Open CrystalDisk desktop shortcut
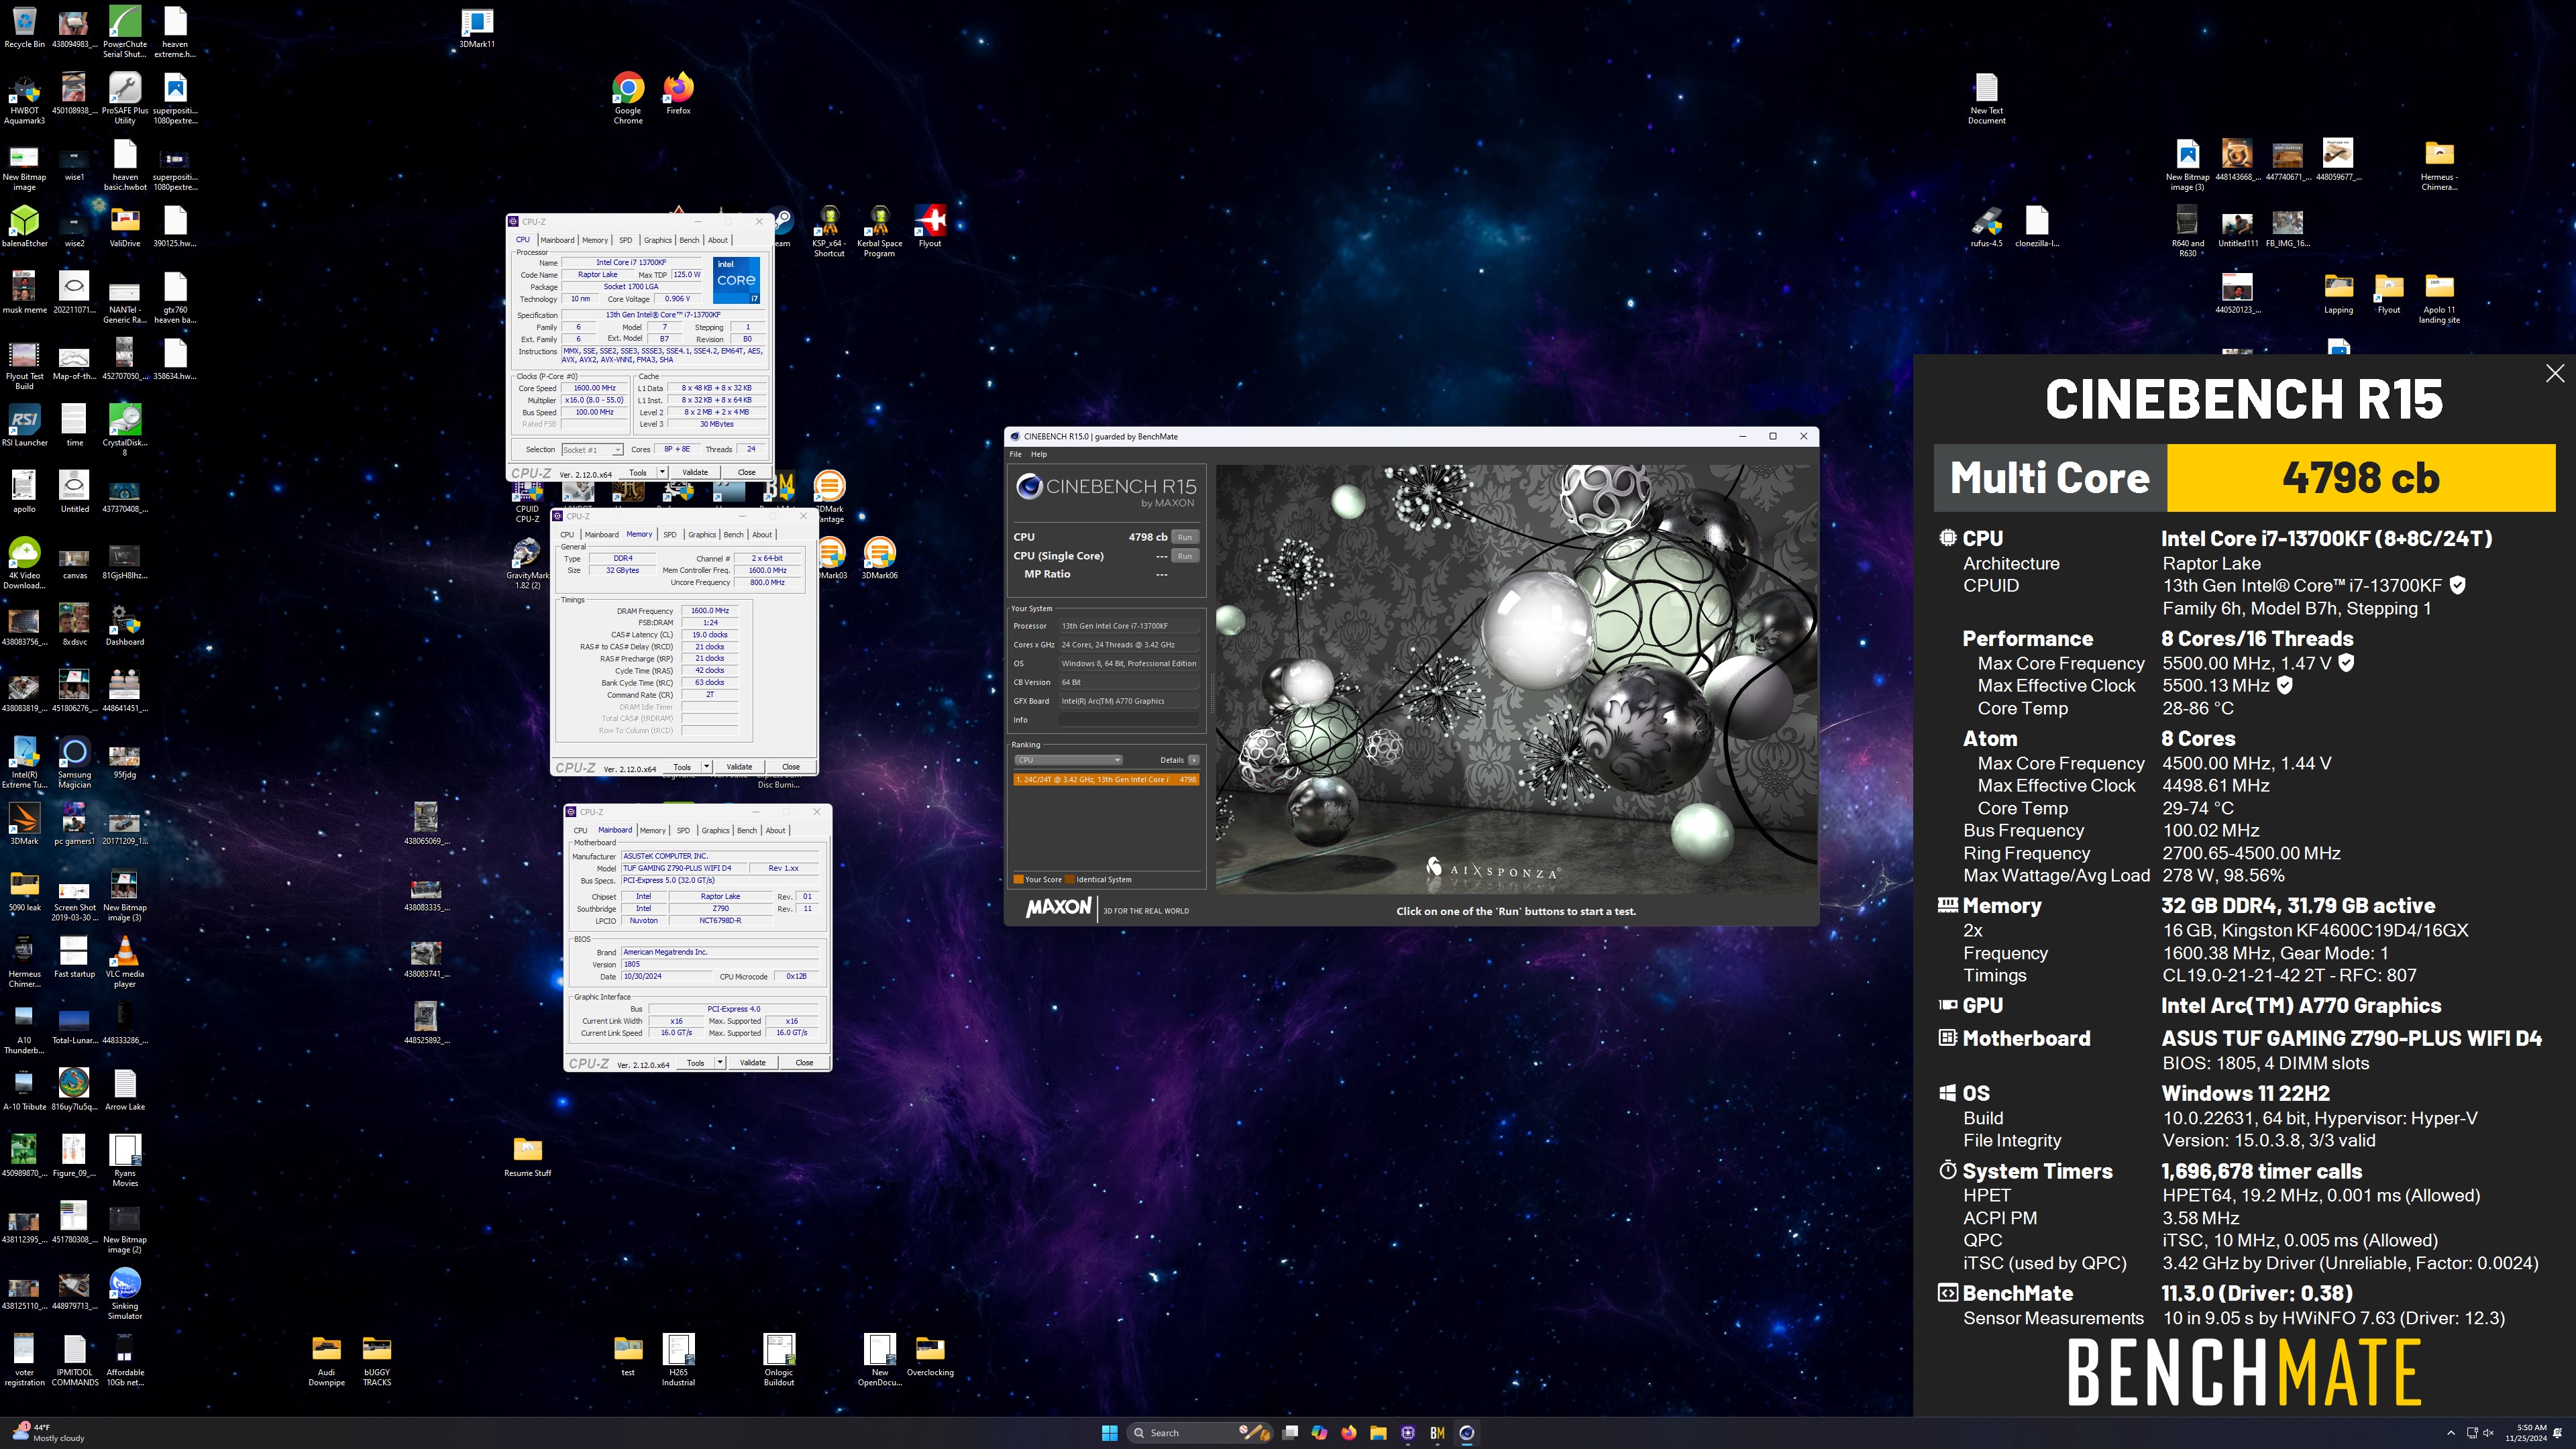The width and height of the screenshot is (2576, 1449). 125,430
